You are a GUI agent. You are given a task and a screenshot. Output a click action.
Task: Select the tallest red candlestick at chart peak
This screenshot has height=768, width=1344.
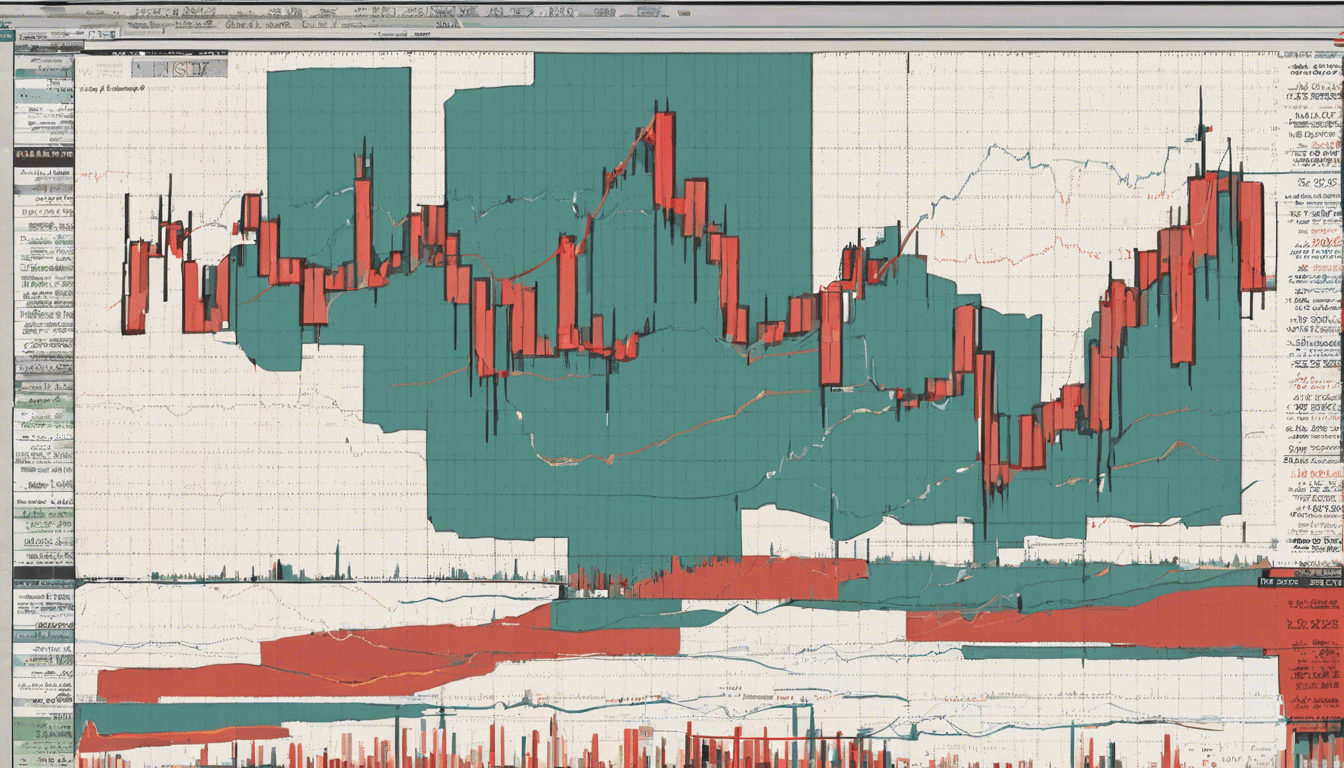664,161
